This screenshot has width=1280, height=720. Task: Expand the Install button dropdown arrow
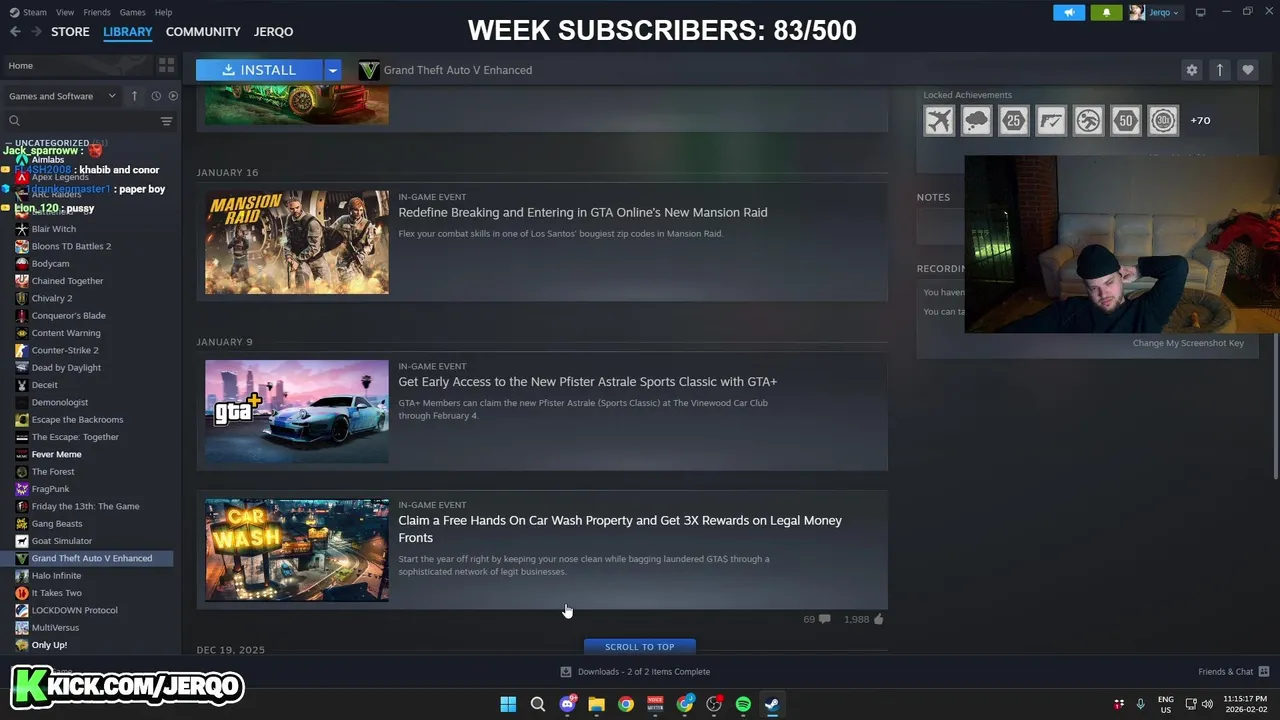(333, 70)
